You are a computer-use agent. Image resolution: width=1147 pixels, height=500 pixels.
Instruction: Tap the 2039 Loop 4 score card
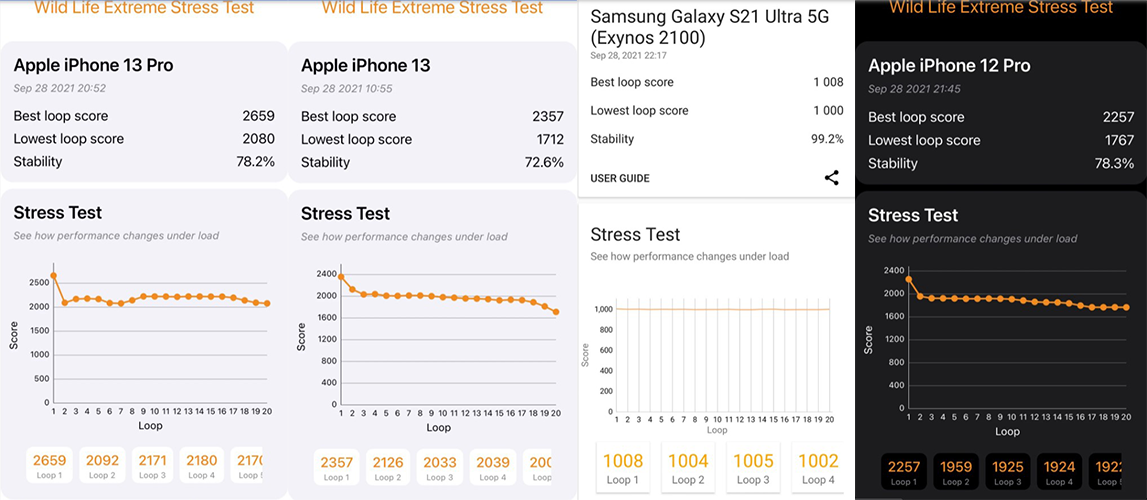click(x=492, y=467)
